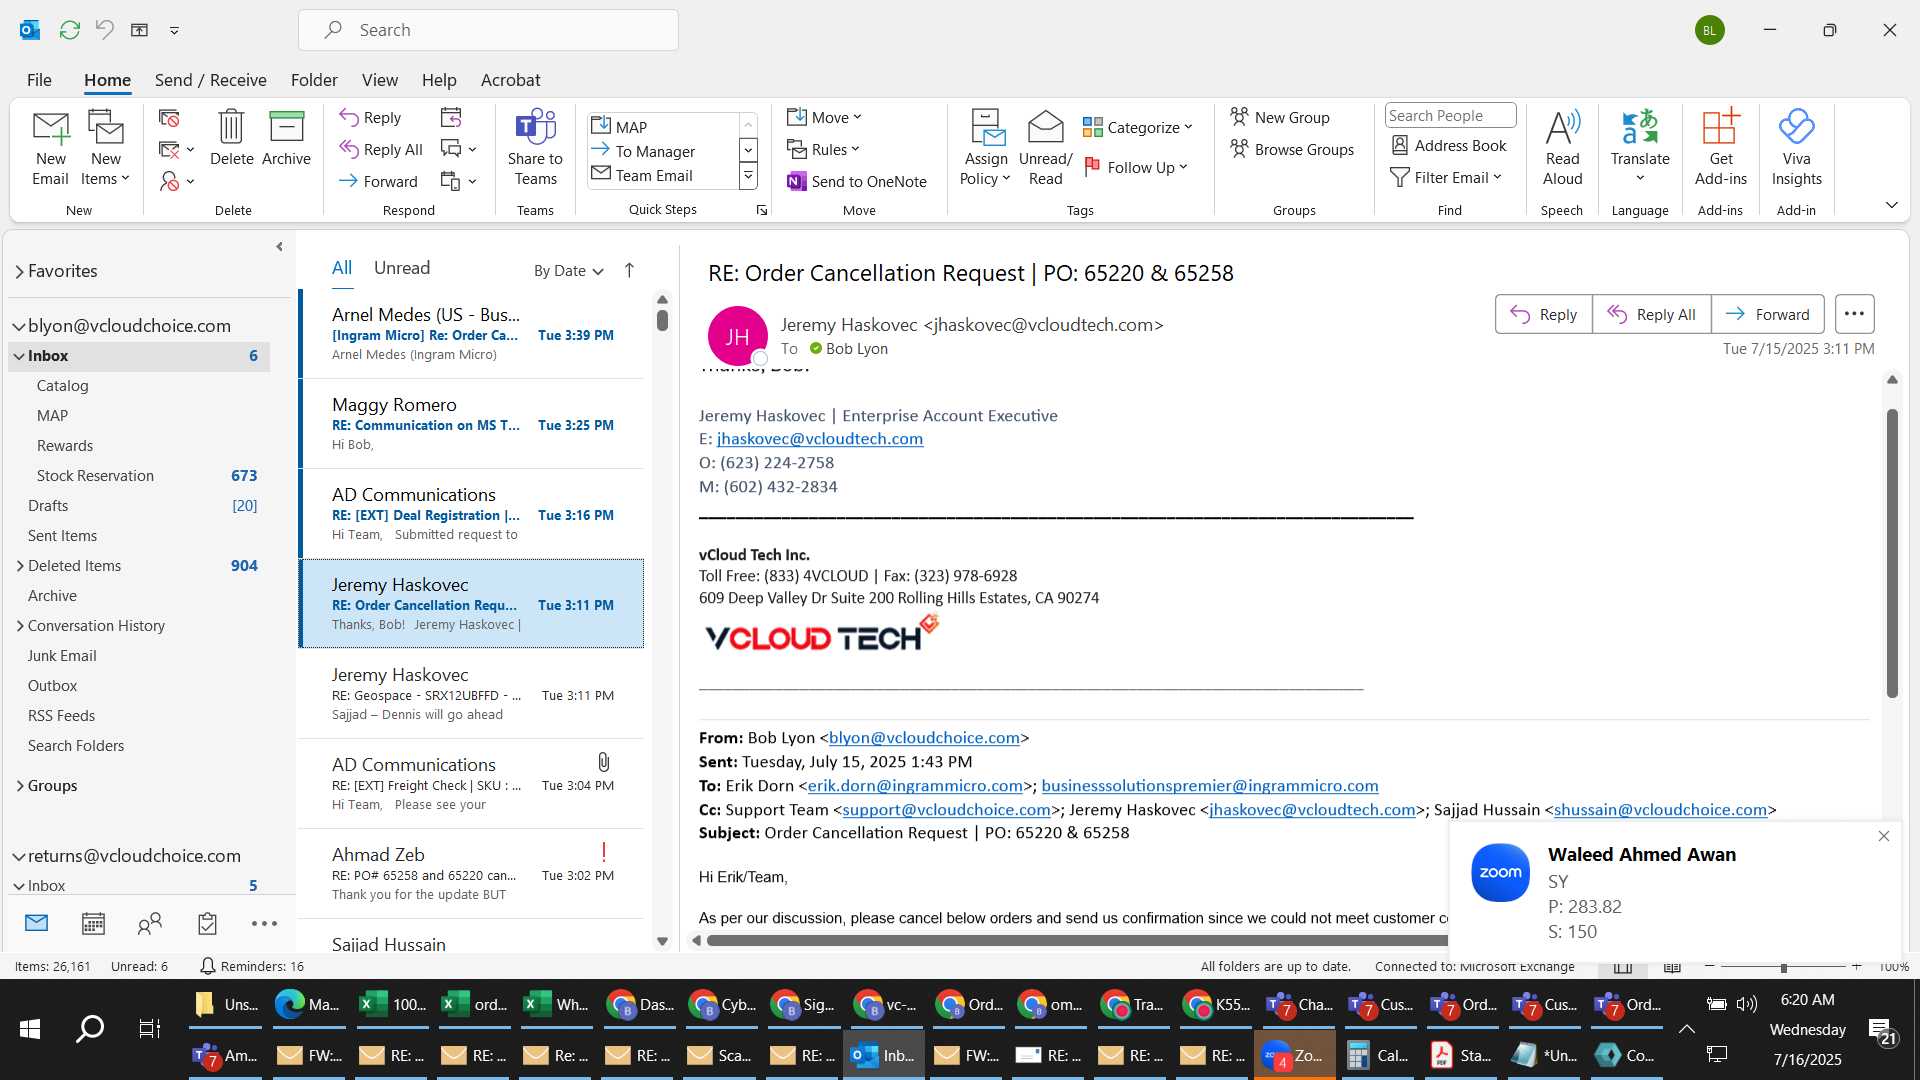Archive the selected message
This screenshot has width=1920, height=1080.
(286, 138)
